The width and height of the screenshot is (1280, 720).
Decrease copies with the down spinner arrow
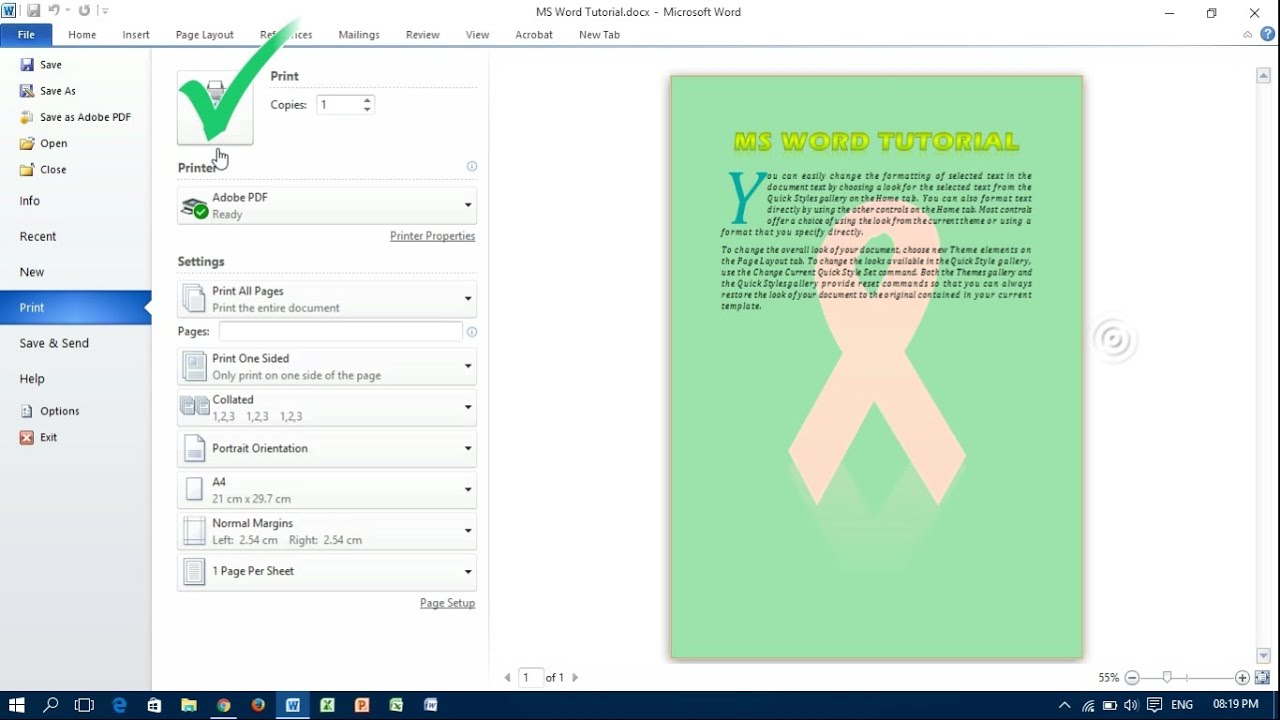pos(368,109)
